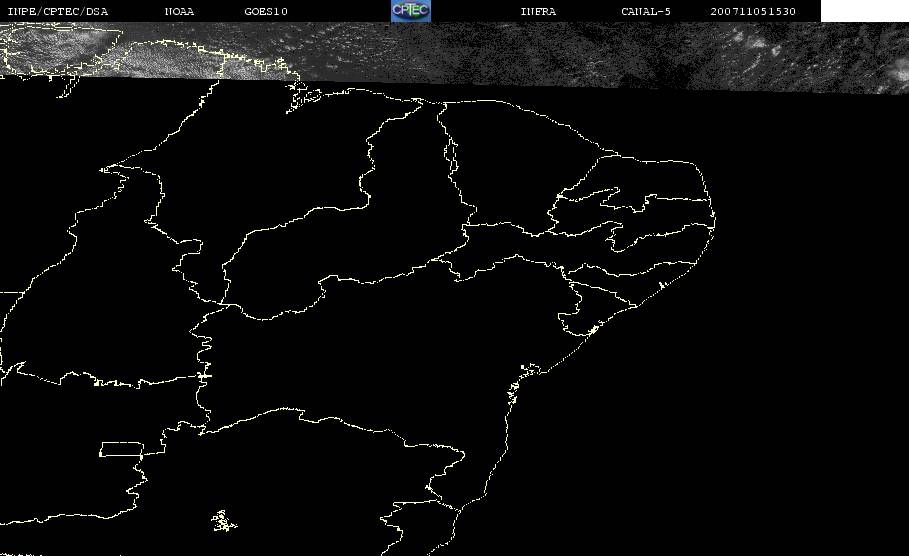Click the NOAA label in the header

(179, 12)
